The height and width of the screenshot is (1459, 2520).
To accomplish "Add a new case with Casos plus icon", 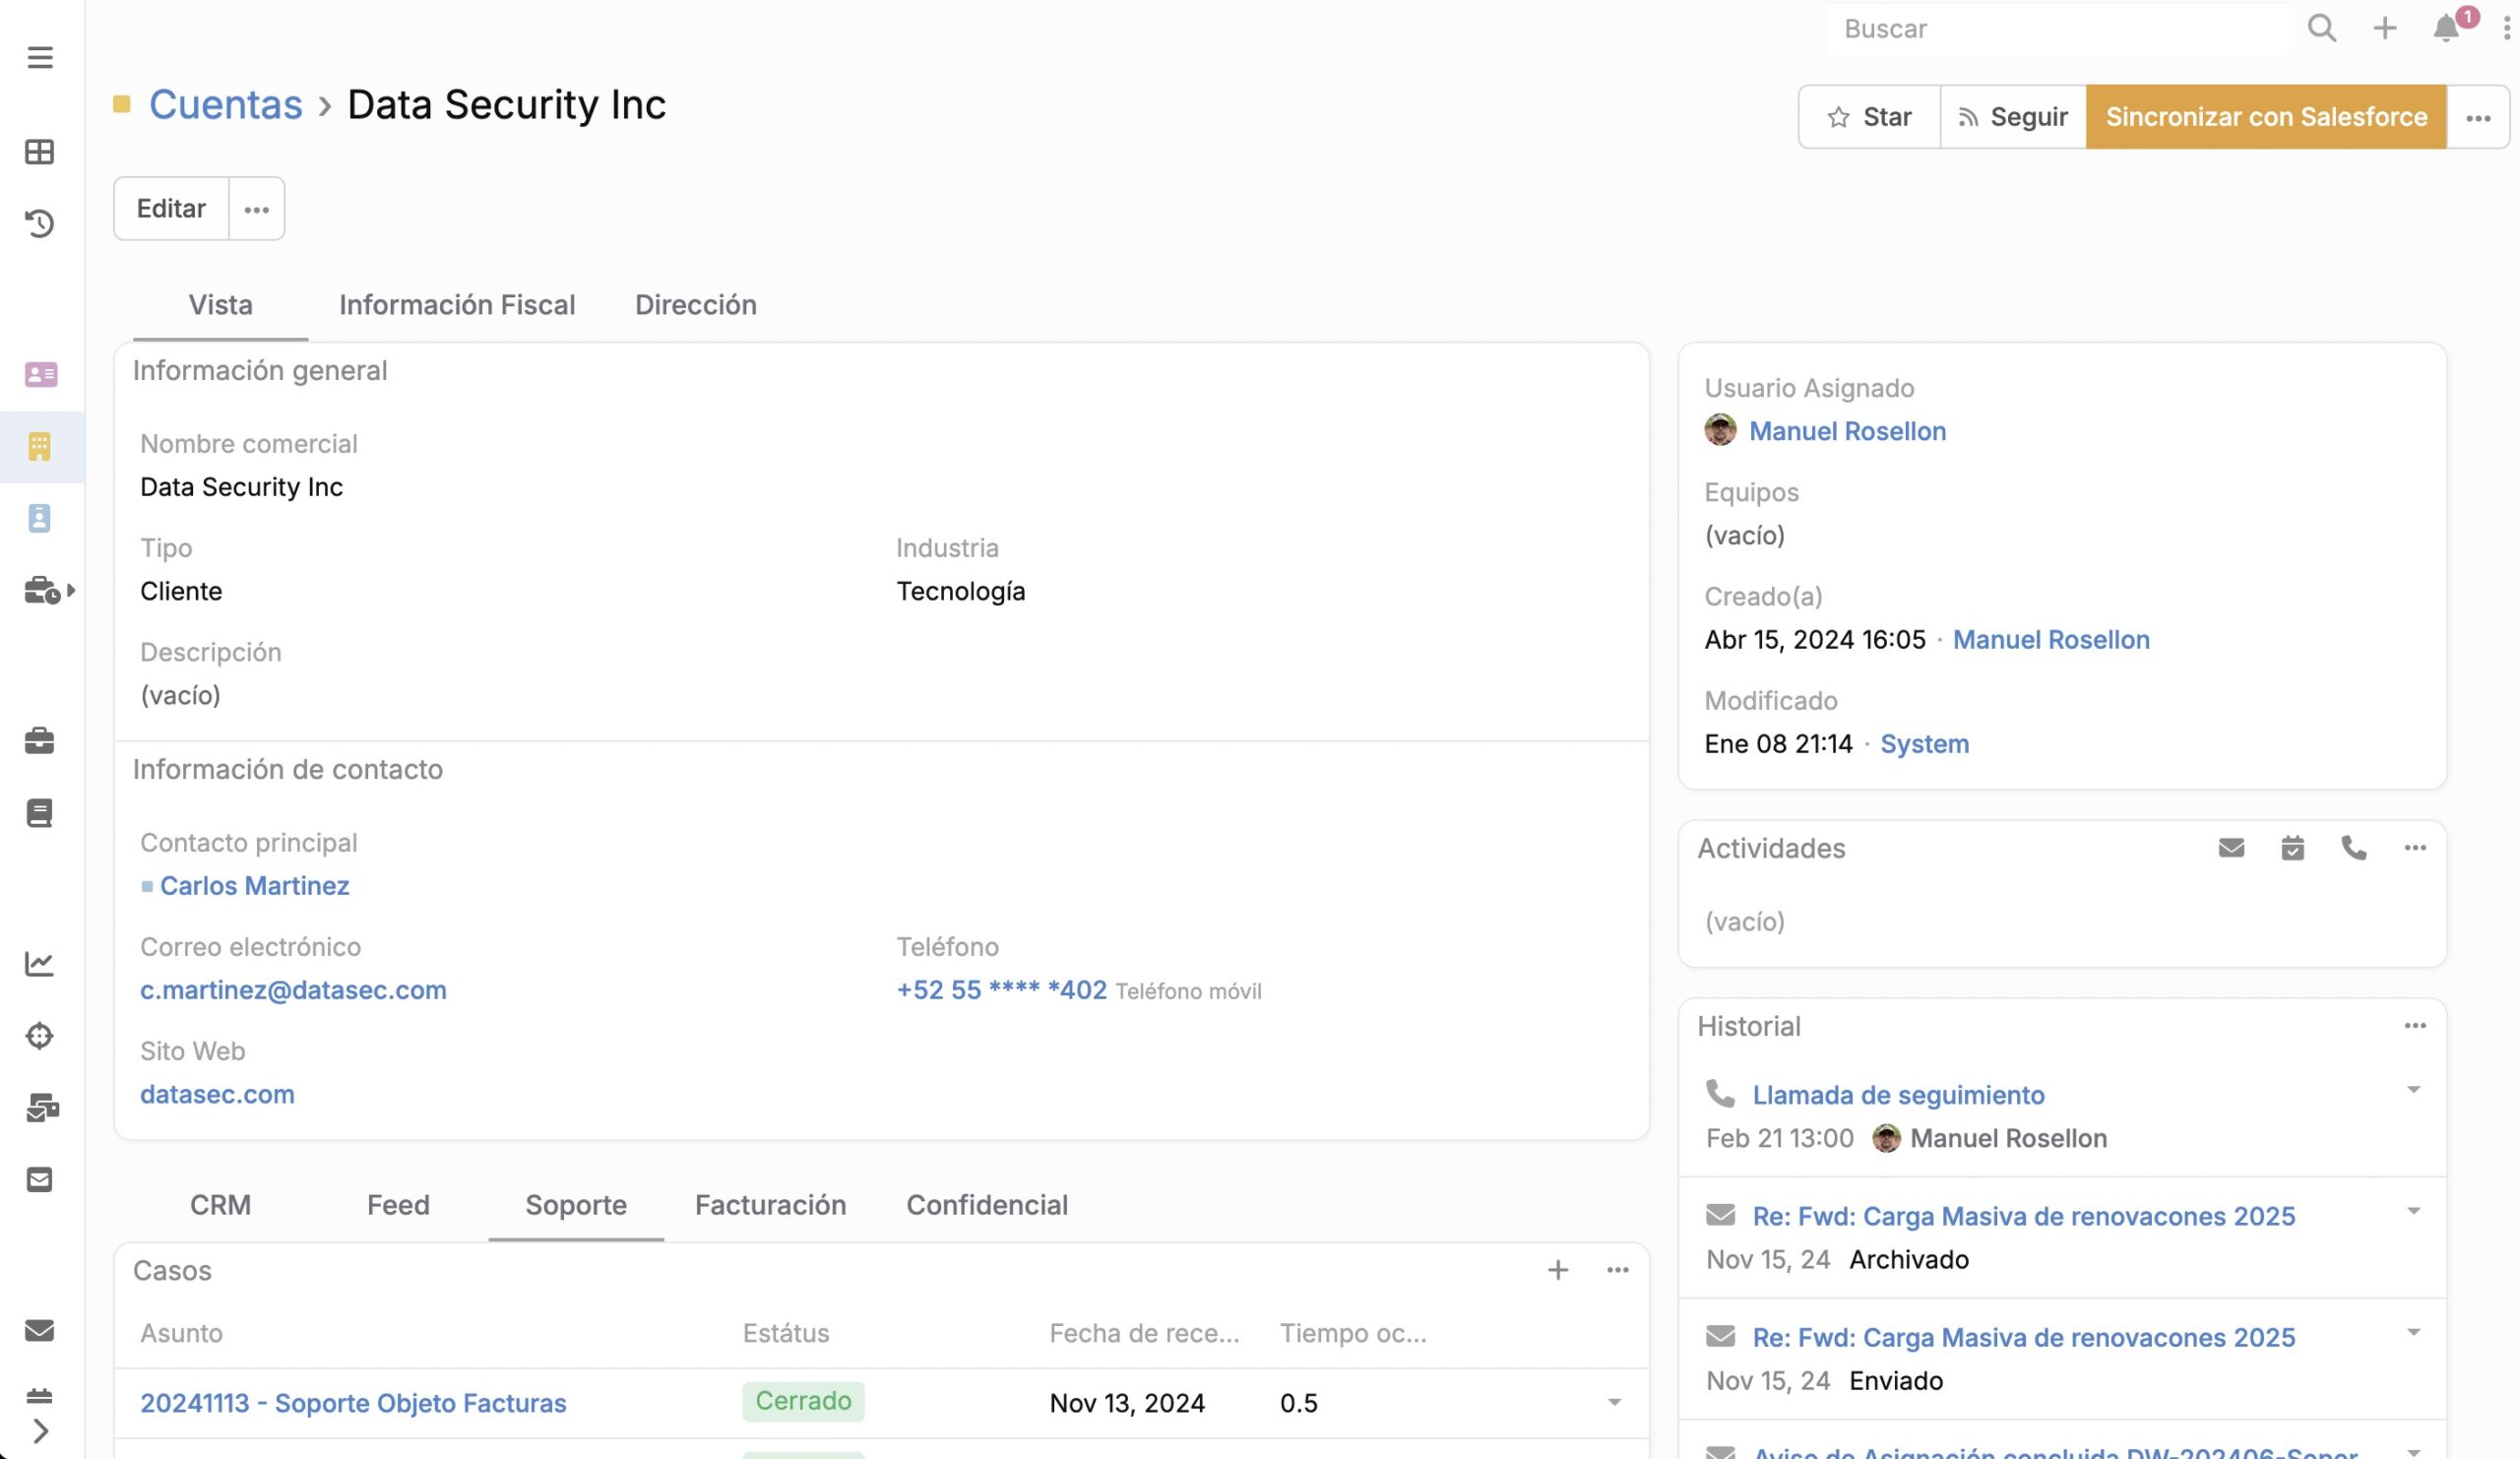I will click(x=1558, y=1270).
